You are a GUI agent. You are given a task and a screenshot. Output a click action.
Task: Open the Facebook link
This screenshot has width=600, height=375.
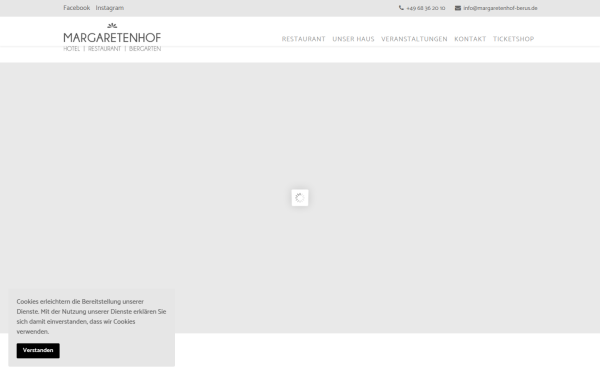(x=77, y=8)
